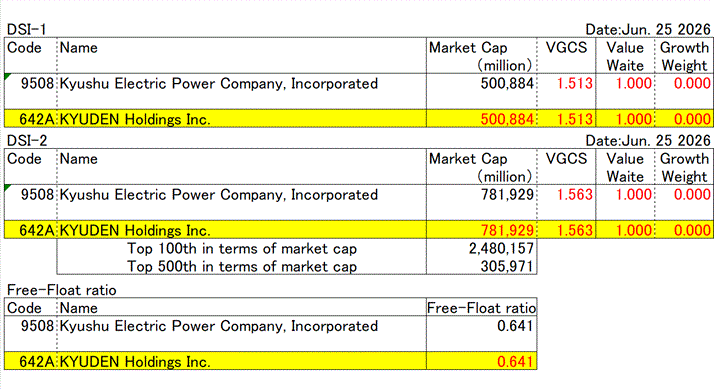Select the Free-Float ratio section title
Screen dimensions: 714x389
61,290
